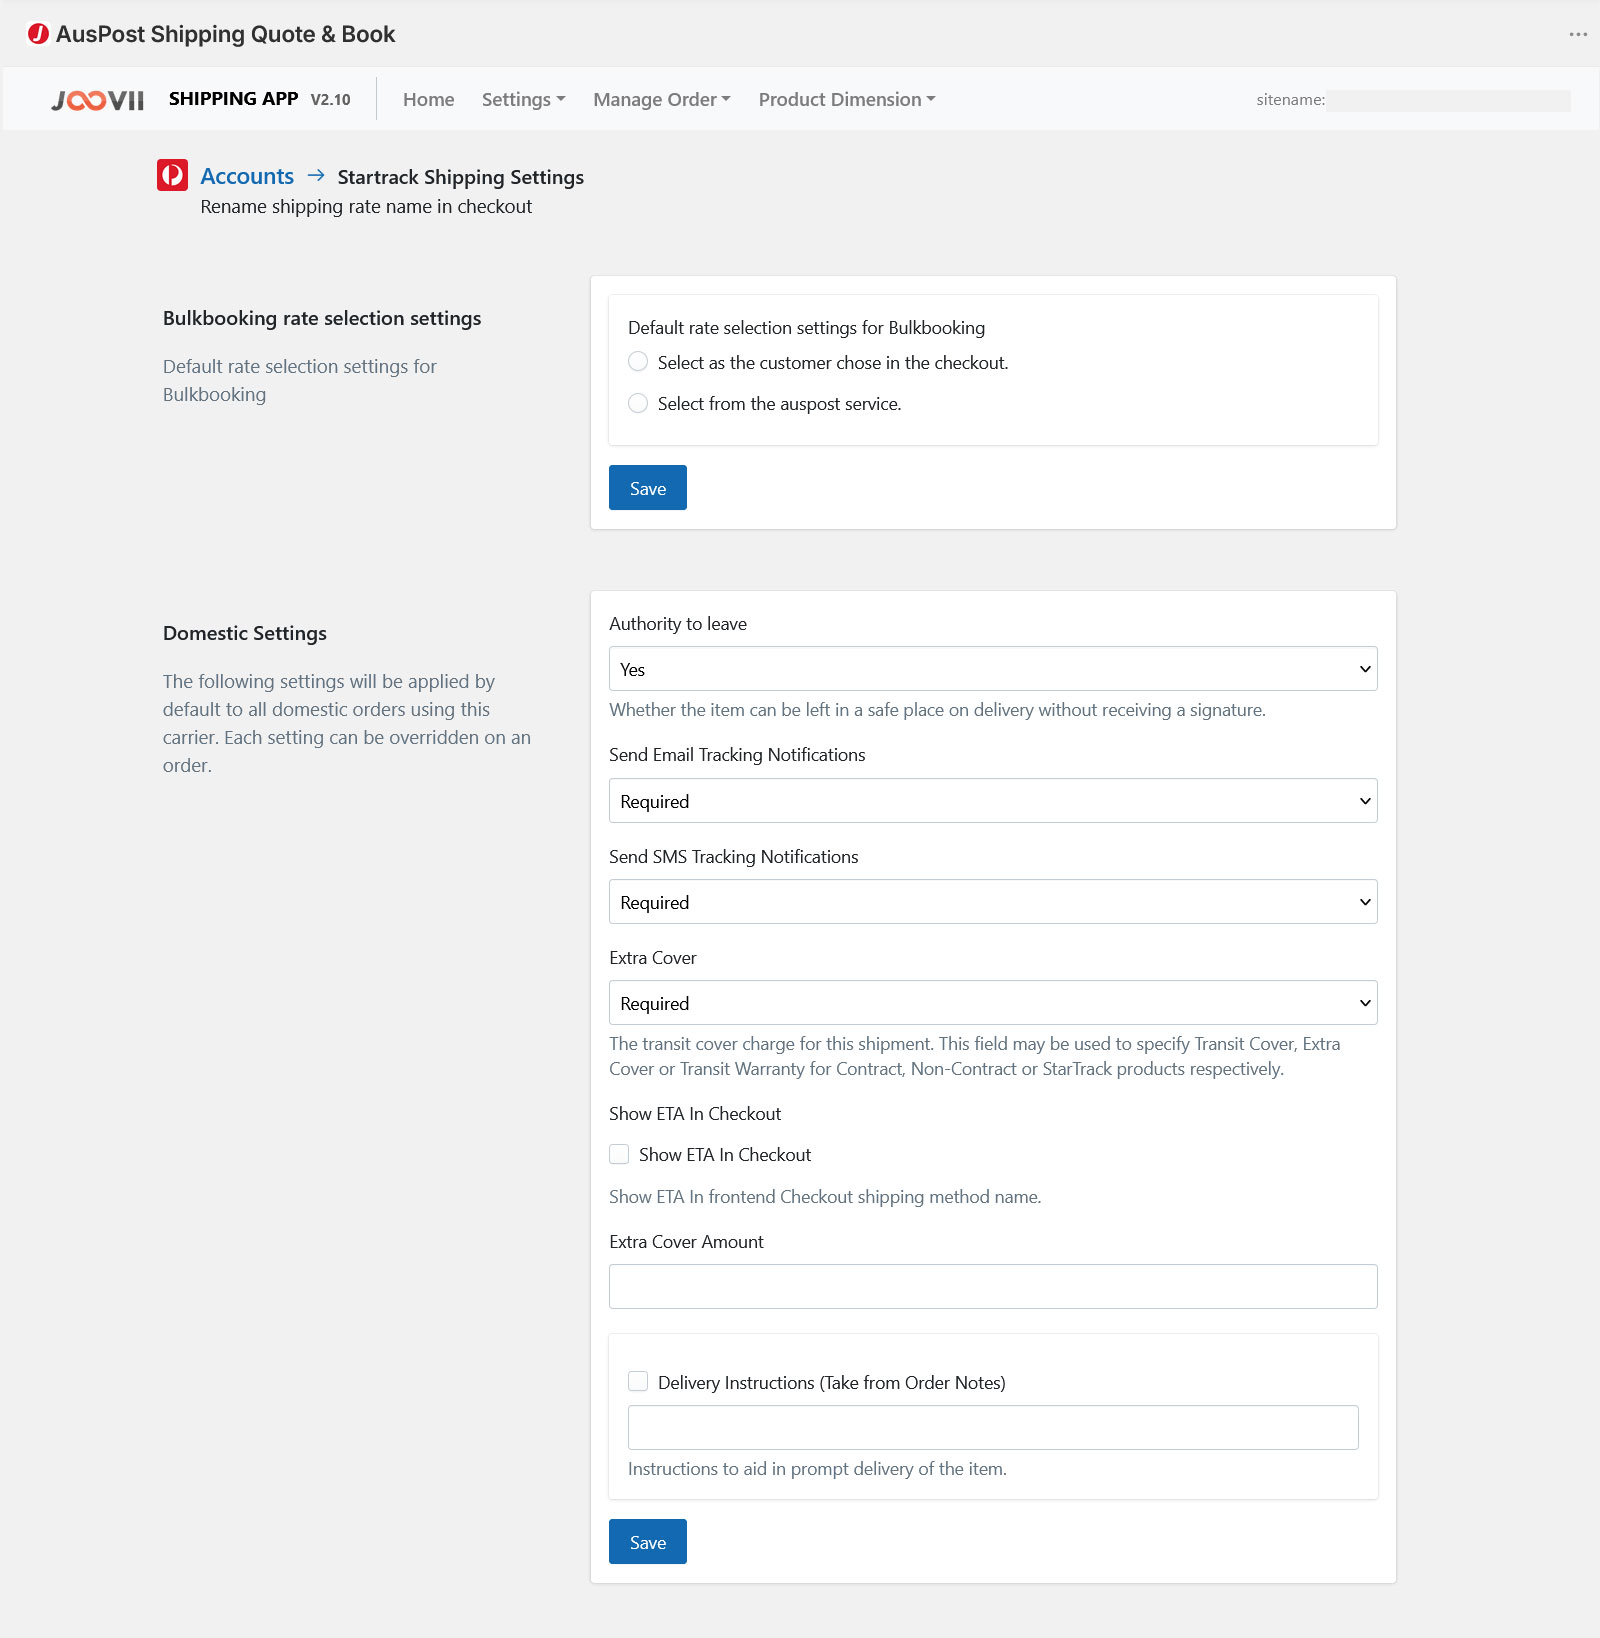Click the Extra Cover Amount input field

click(993, 1287)
